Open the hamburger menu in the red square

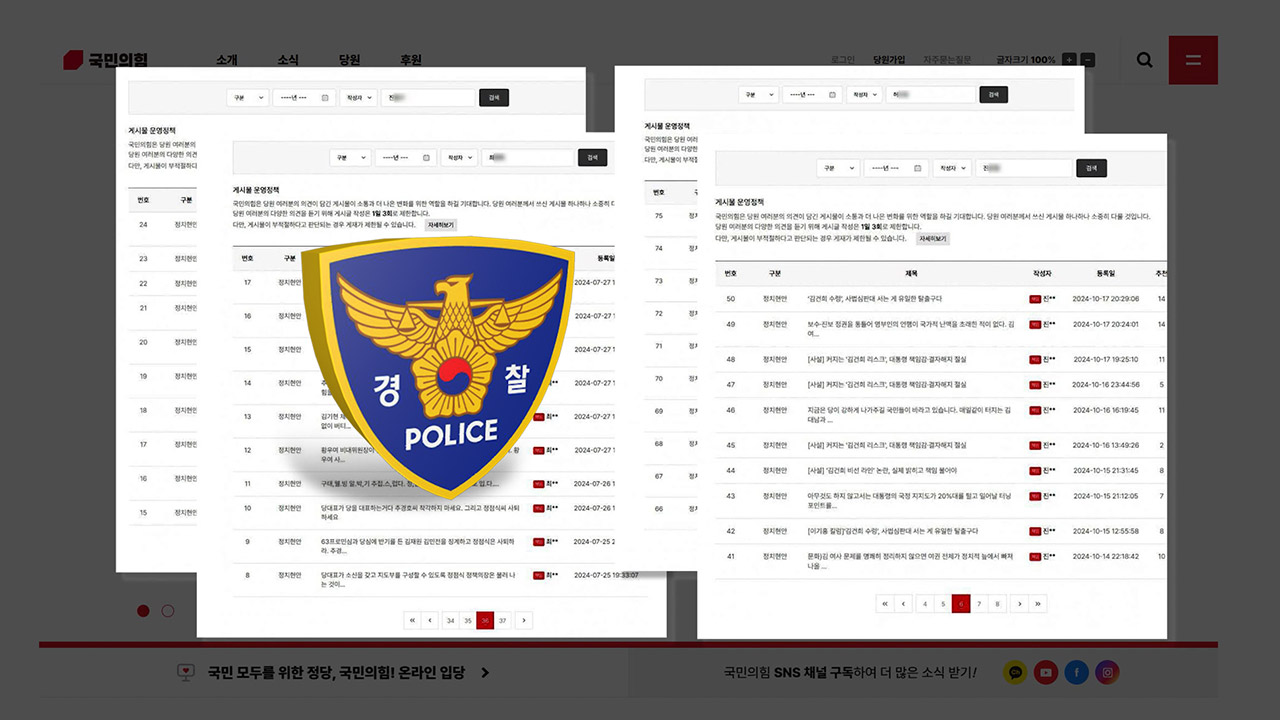coord(1193,60)
